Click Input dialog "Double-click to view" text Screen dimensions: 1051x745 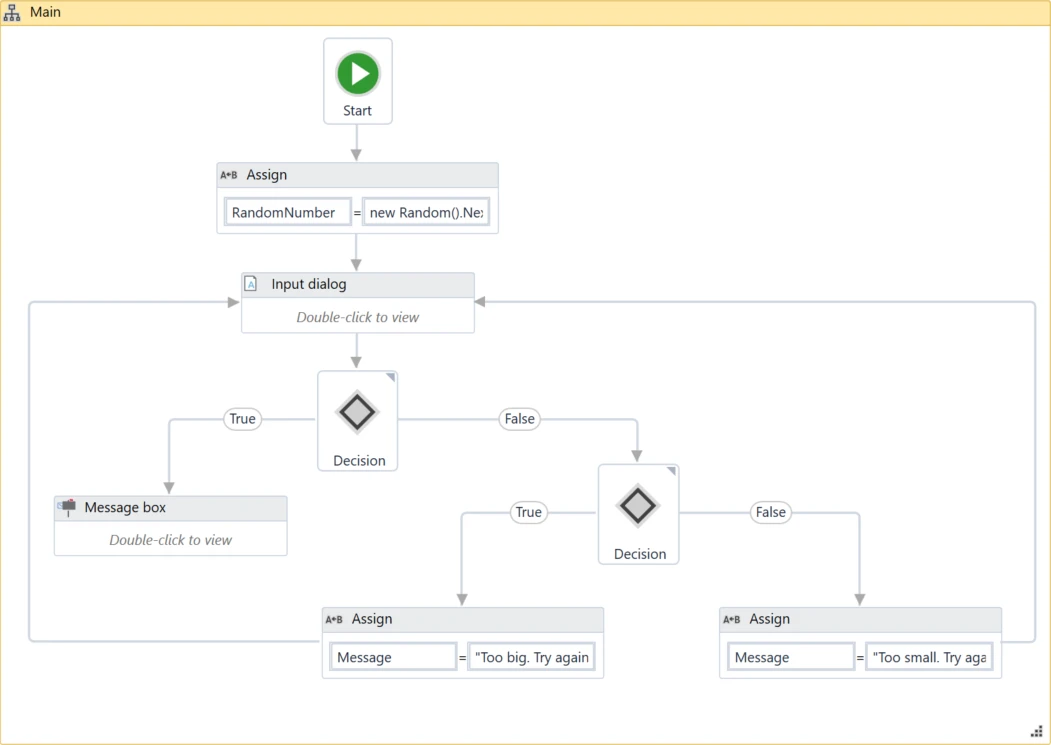tap(358, 317)
